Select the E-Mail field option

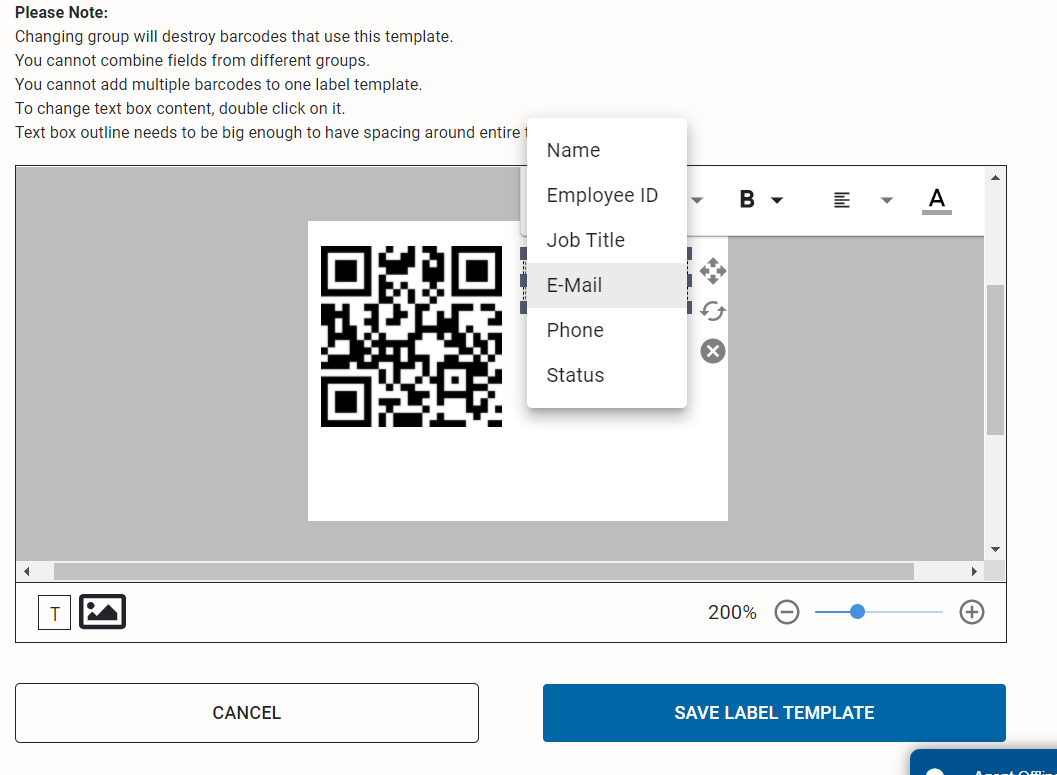(607, 285)
